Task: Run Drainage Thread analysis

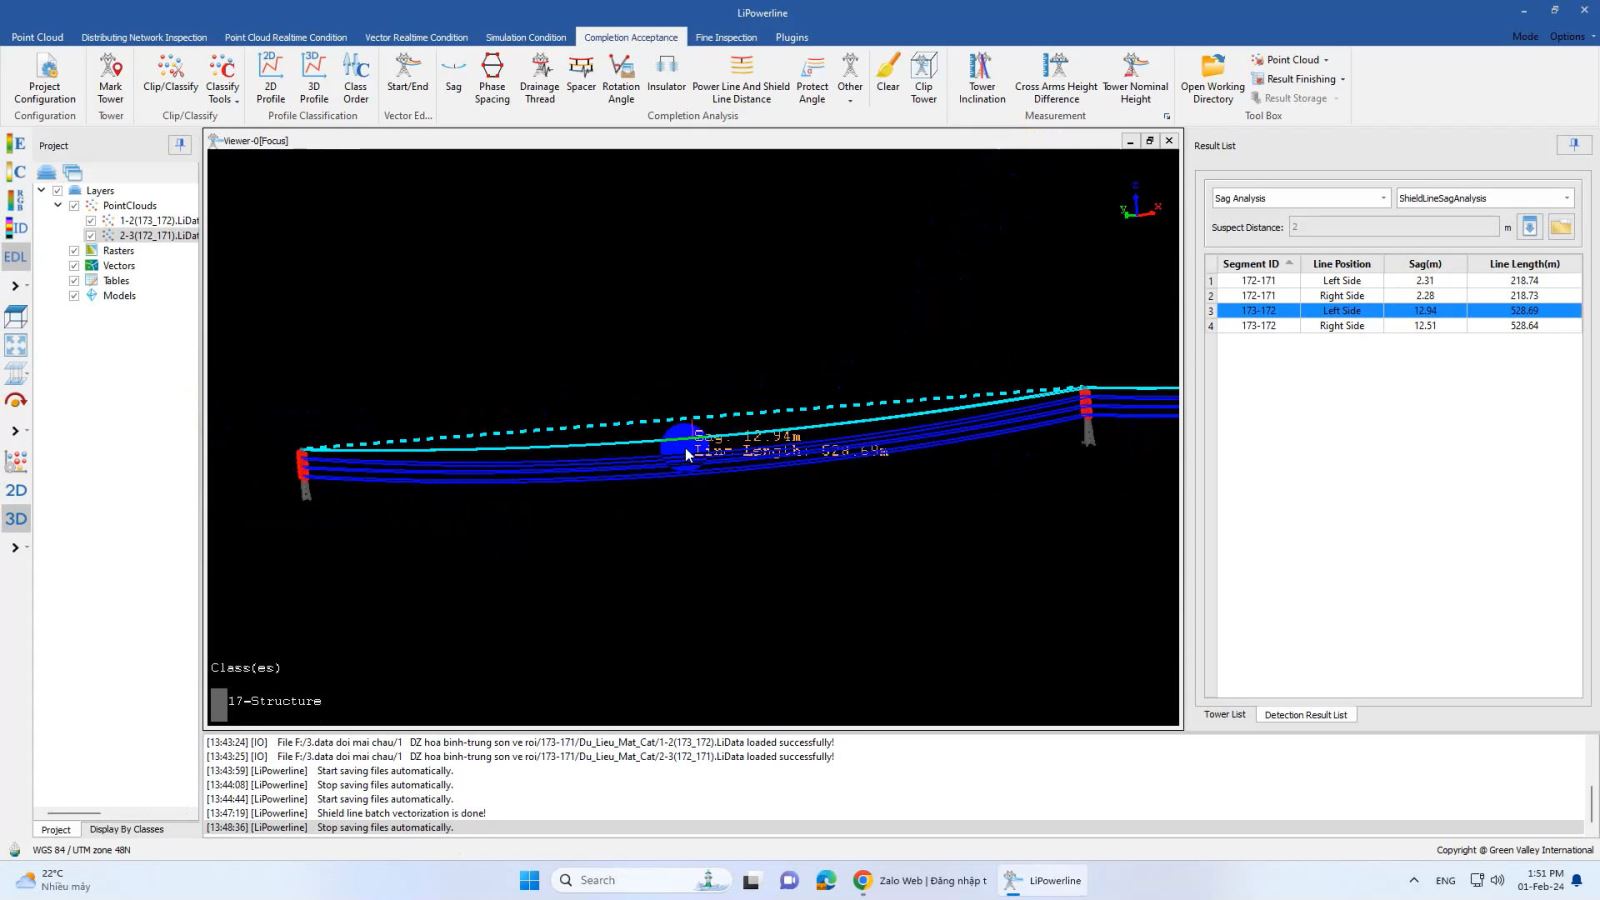Action: pos(540,79)
